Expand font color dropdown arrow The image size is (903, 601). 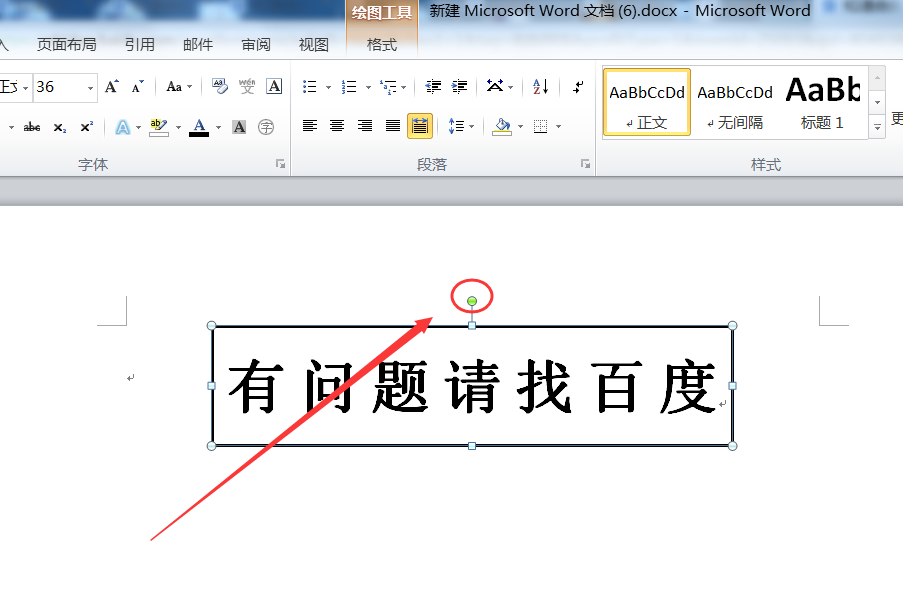[x=218, y=127]
